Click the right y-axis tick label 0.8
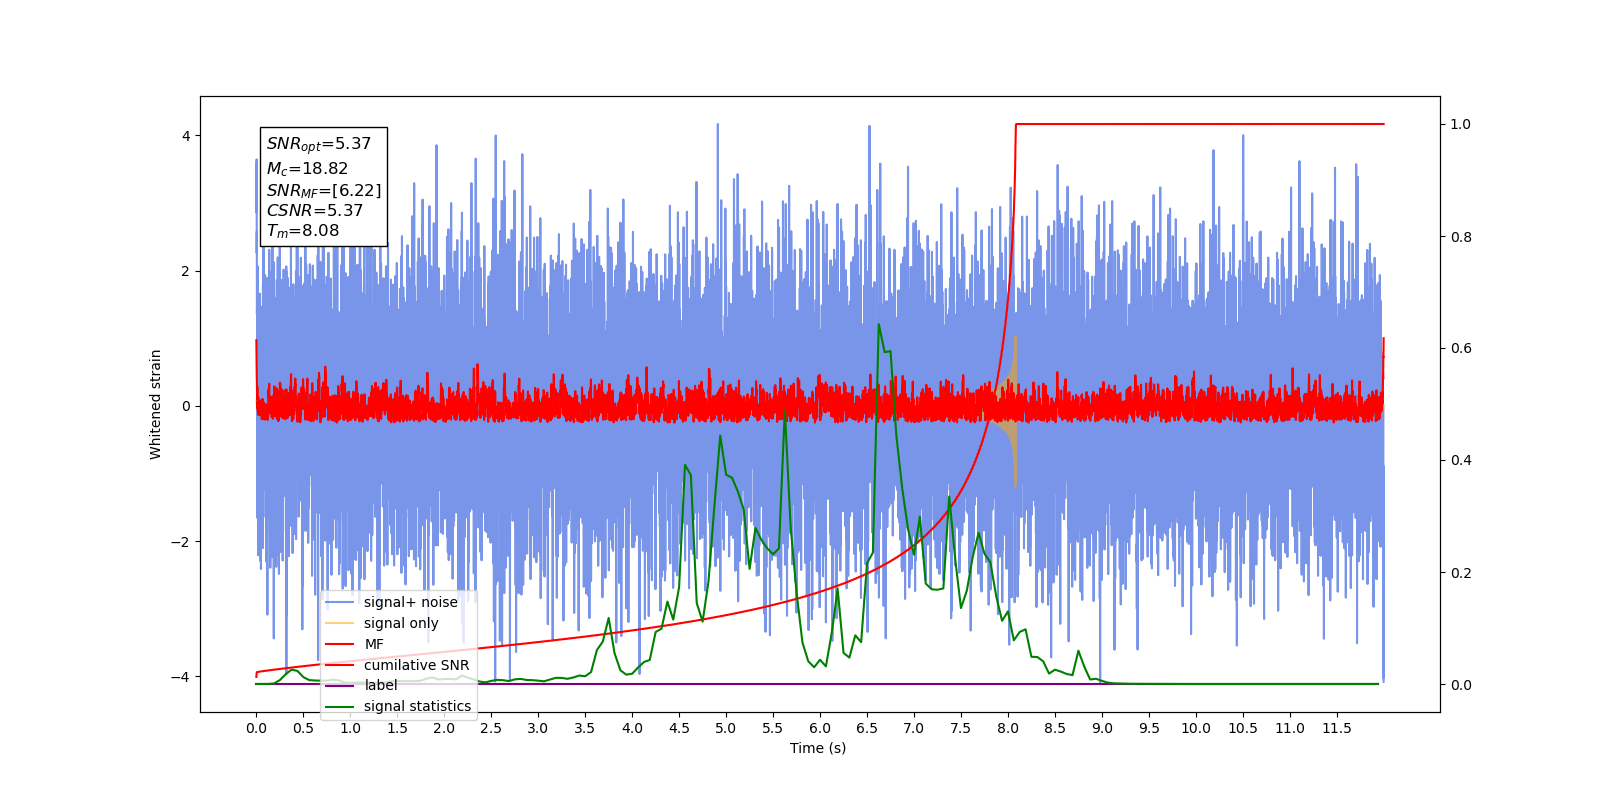The width and height of the screenshot is (1600, 800). point(1460,237)
